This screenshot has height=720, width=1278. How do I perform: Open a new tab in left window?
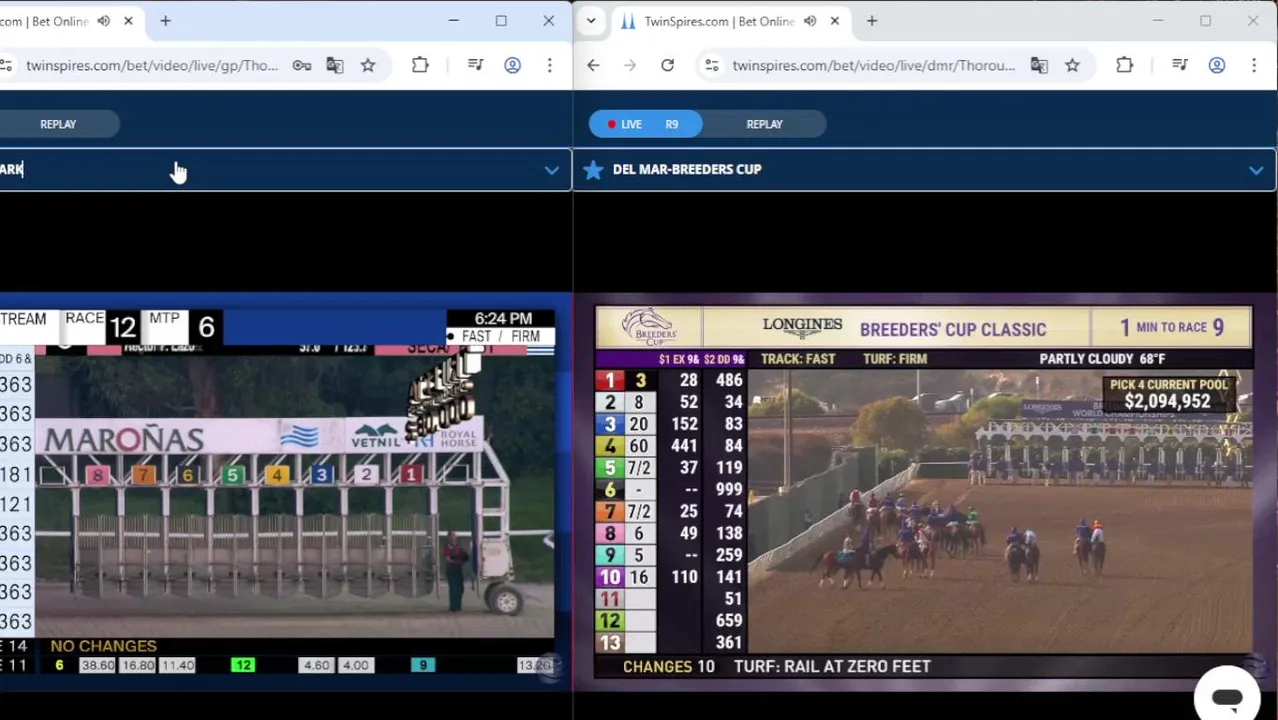[166, 21]
